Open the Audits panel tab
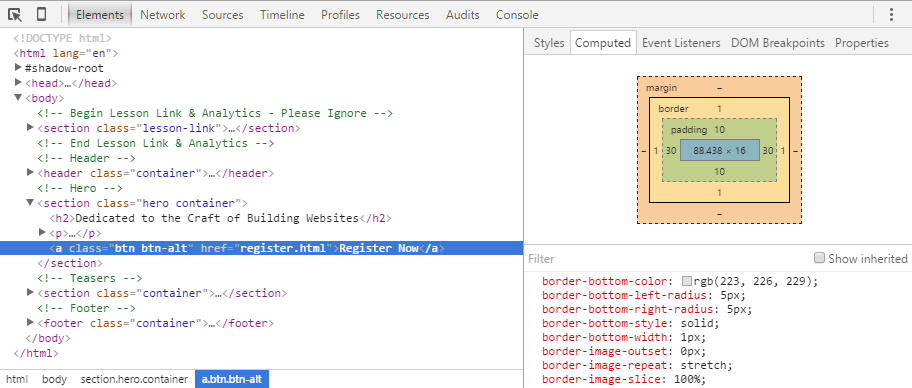The image size is (912, 388). click(x=463, y=15)
